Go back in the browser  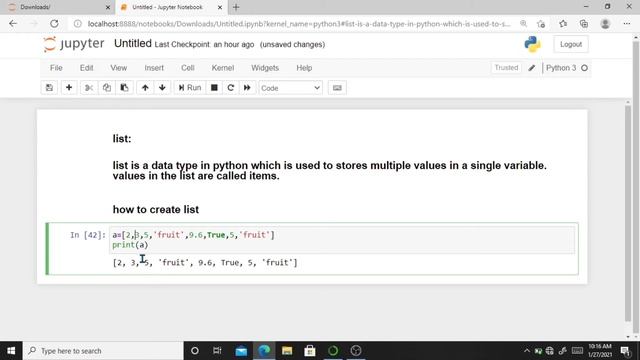coord(13,24)
